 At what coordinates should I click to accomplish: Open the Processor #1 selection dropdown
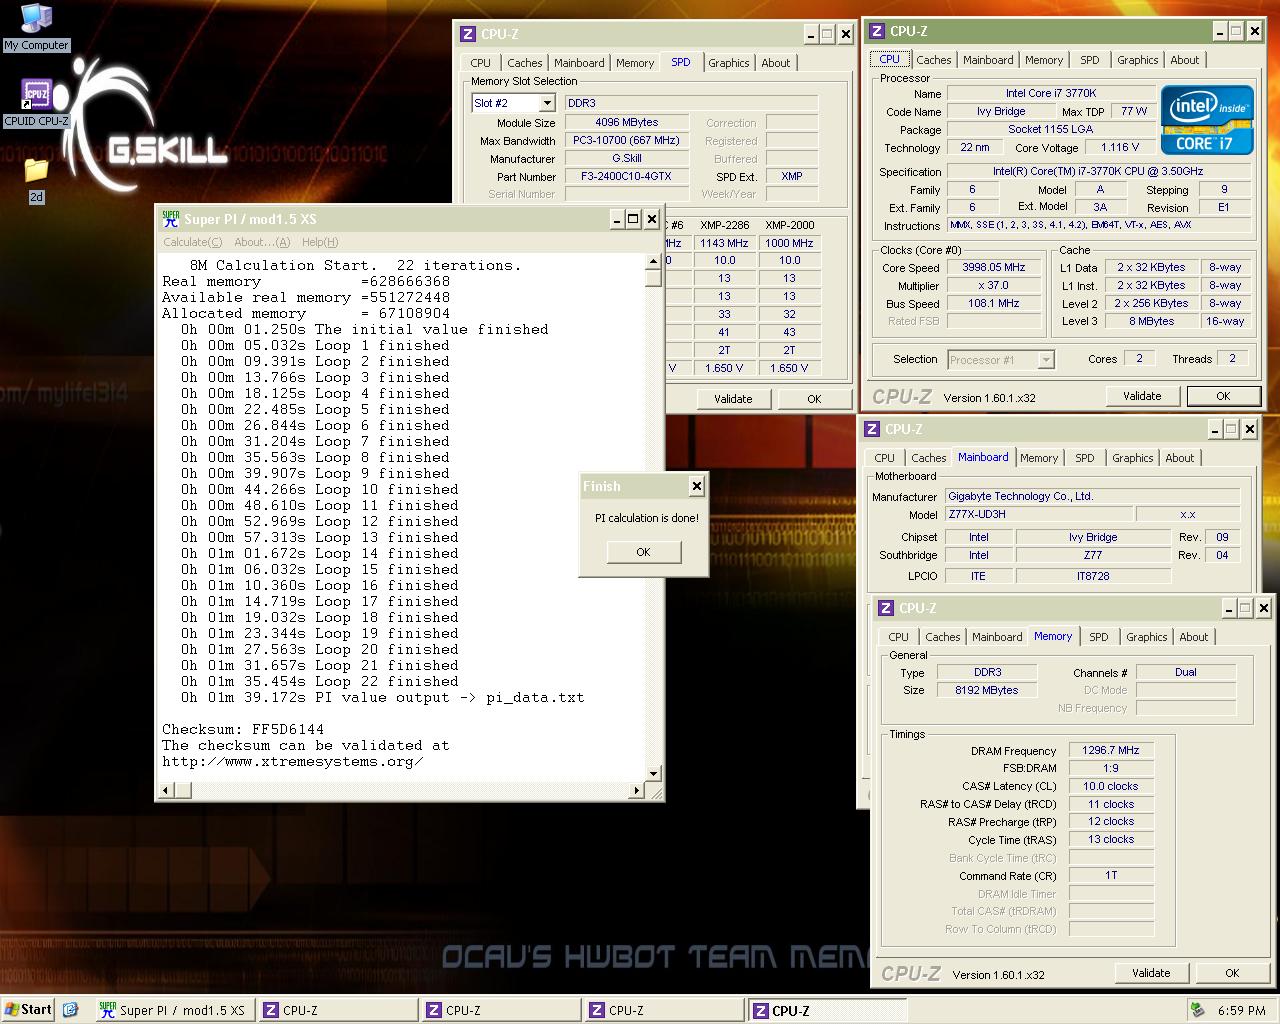point(1046,360)
